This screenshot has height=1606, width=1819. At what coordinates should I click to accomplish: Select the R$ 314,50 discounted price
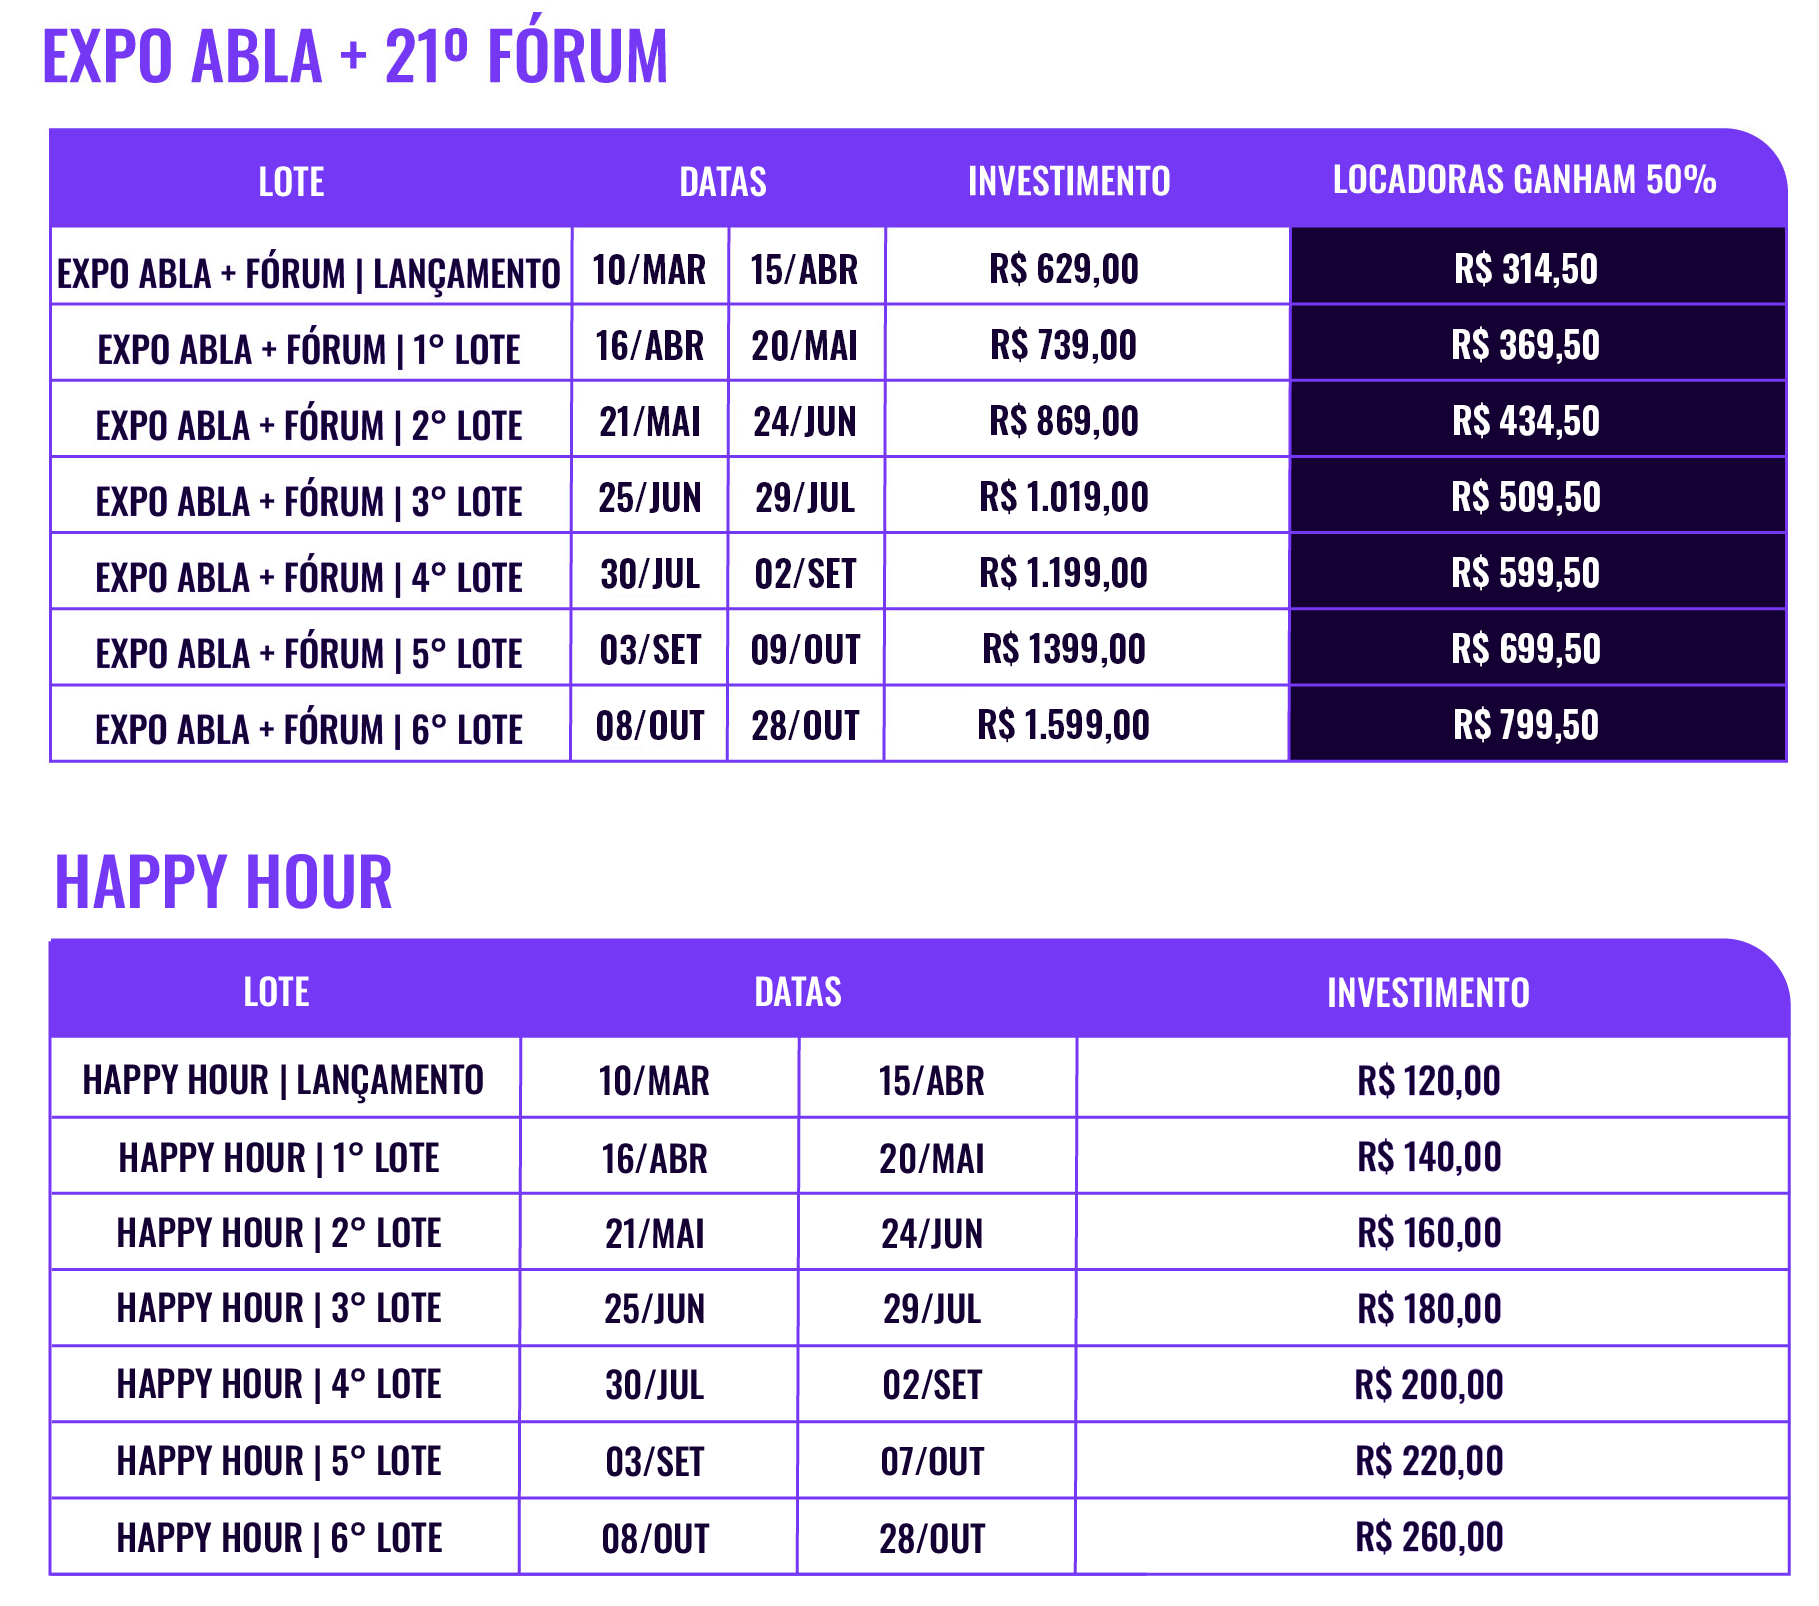1526,269
